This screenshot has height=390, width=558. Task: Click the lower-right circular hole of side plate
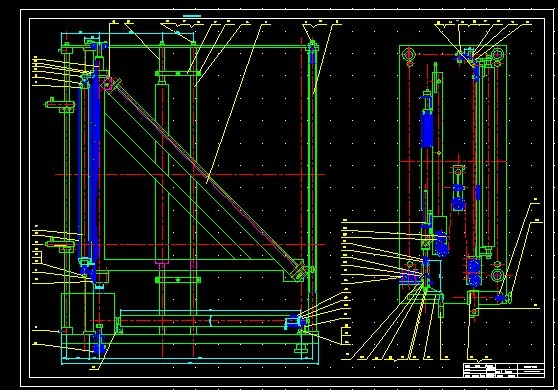[x=497, y=275]
